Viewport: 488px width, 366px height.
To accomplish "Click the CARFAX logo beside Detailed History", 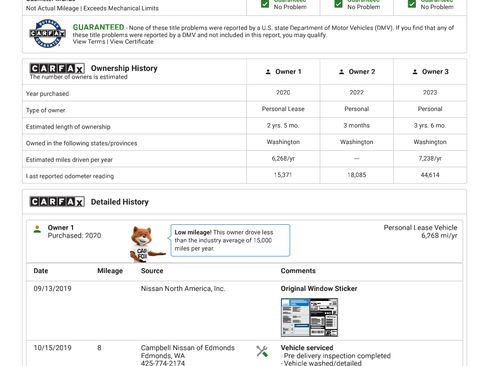I will [57, 202].
